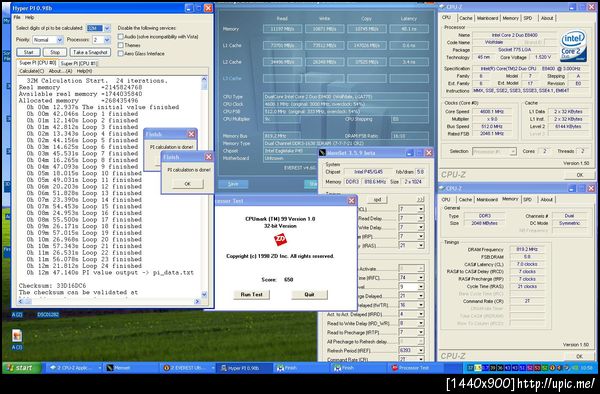This screenshot has height=394, width=600.
Task: Open About...(A) menu in Super PI
Action: (60, 71)
